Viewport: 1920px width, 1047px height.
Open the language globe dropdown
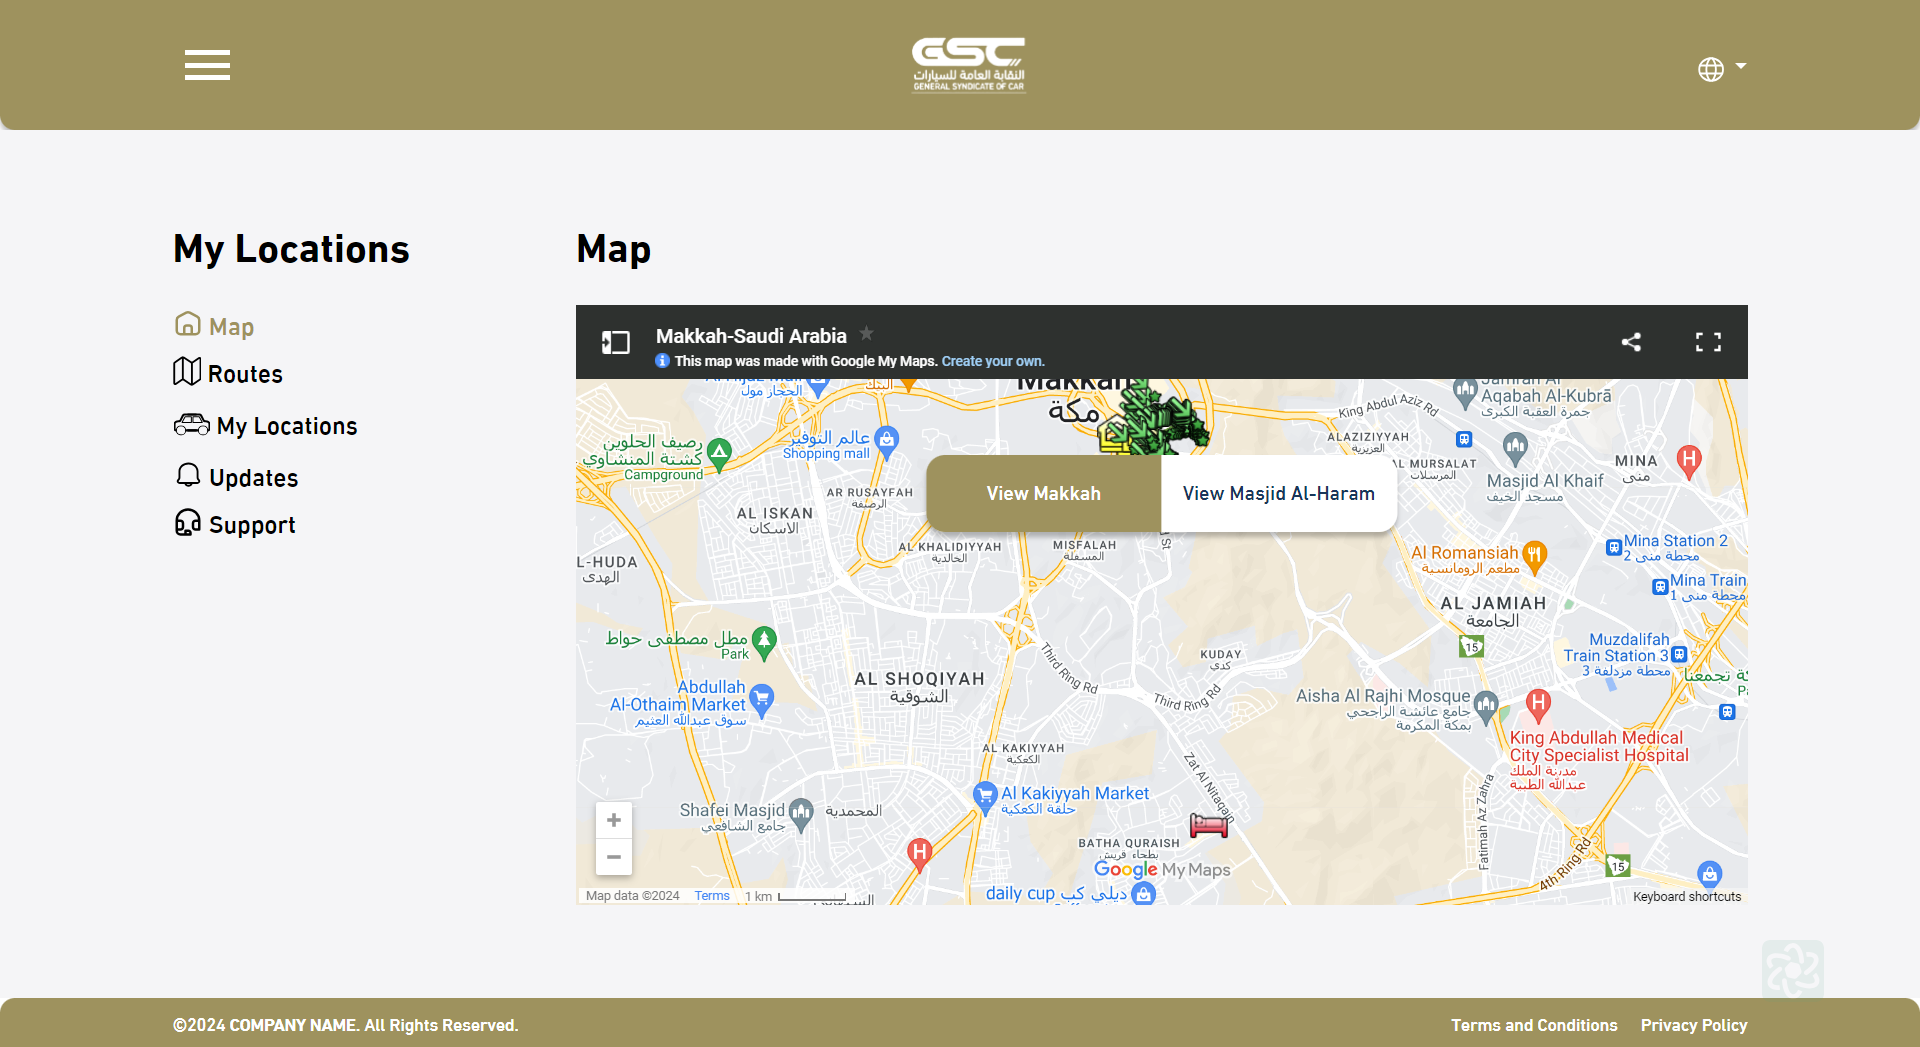coord(1720,68)
